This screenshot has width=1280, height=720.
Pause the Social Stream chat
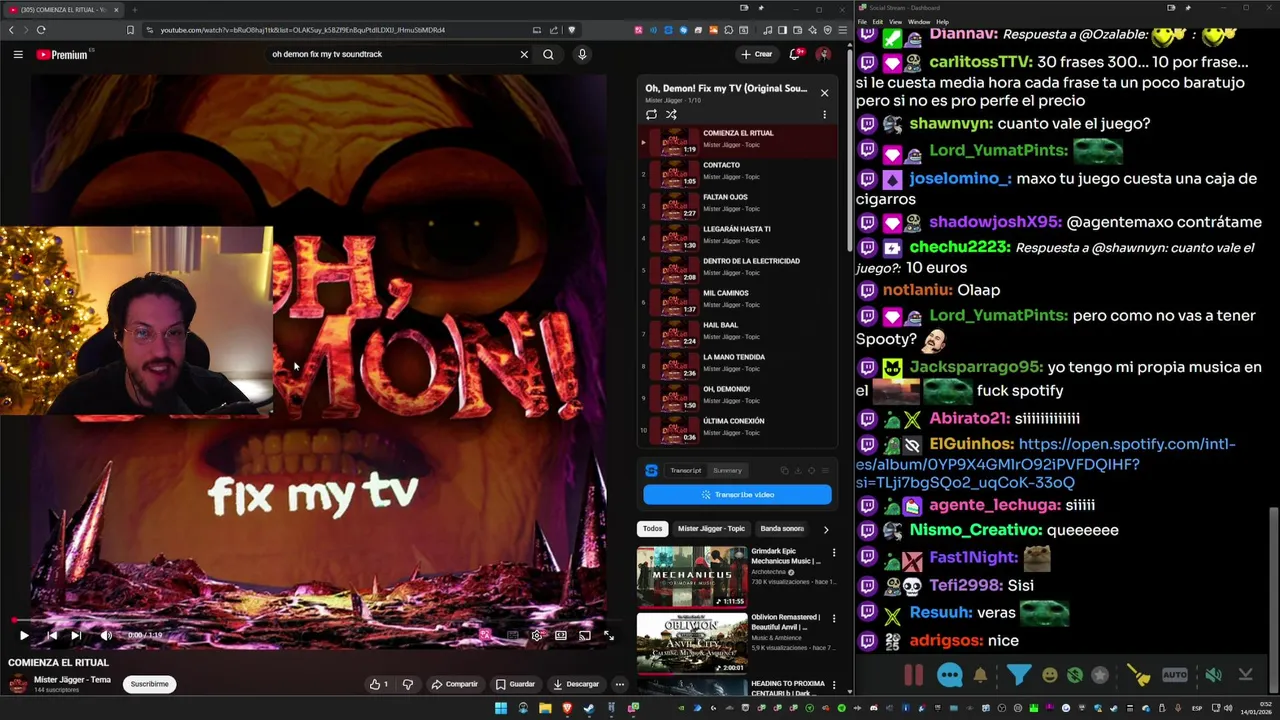tap(914, 675)
